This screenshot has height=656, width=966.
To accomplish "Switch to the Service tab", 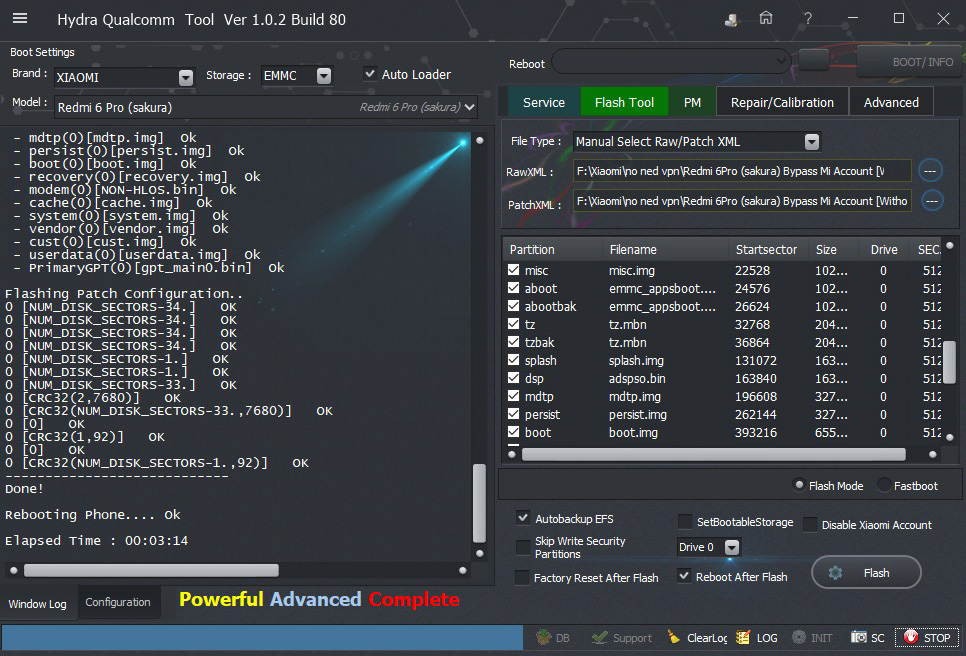I will pyautogui.click(x=543, y=102).
